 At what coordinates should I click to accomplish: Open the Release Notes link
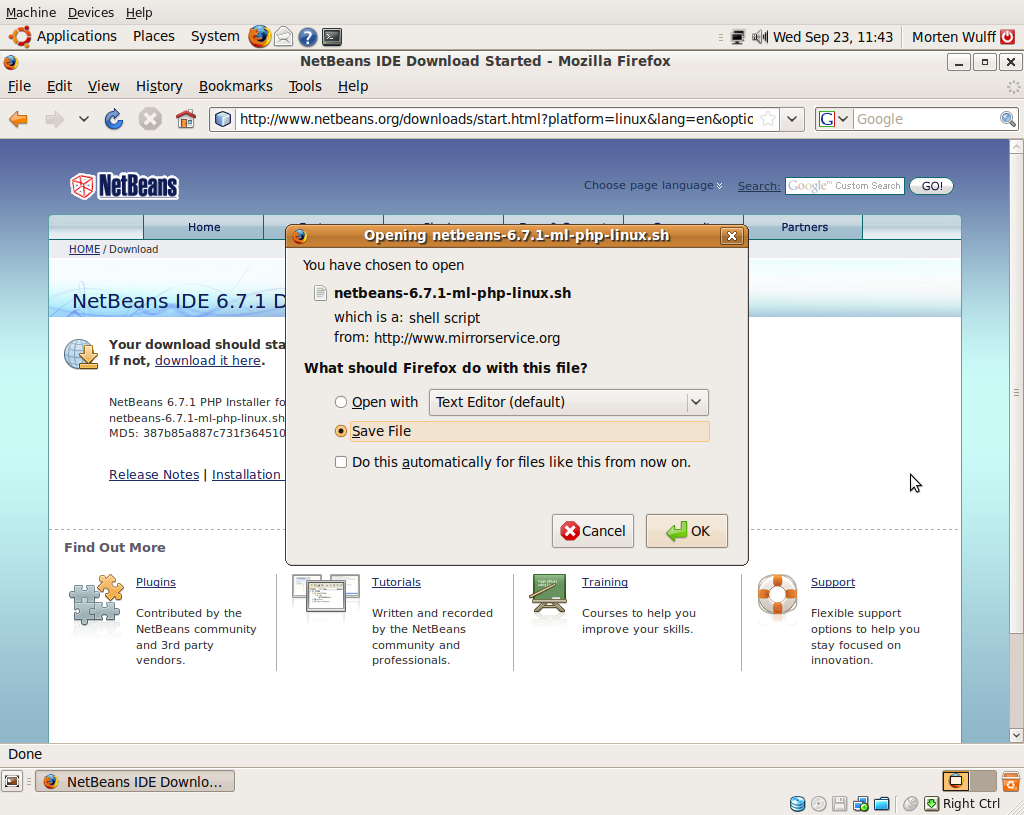(x=154, y=475)
